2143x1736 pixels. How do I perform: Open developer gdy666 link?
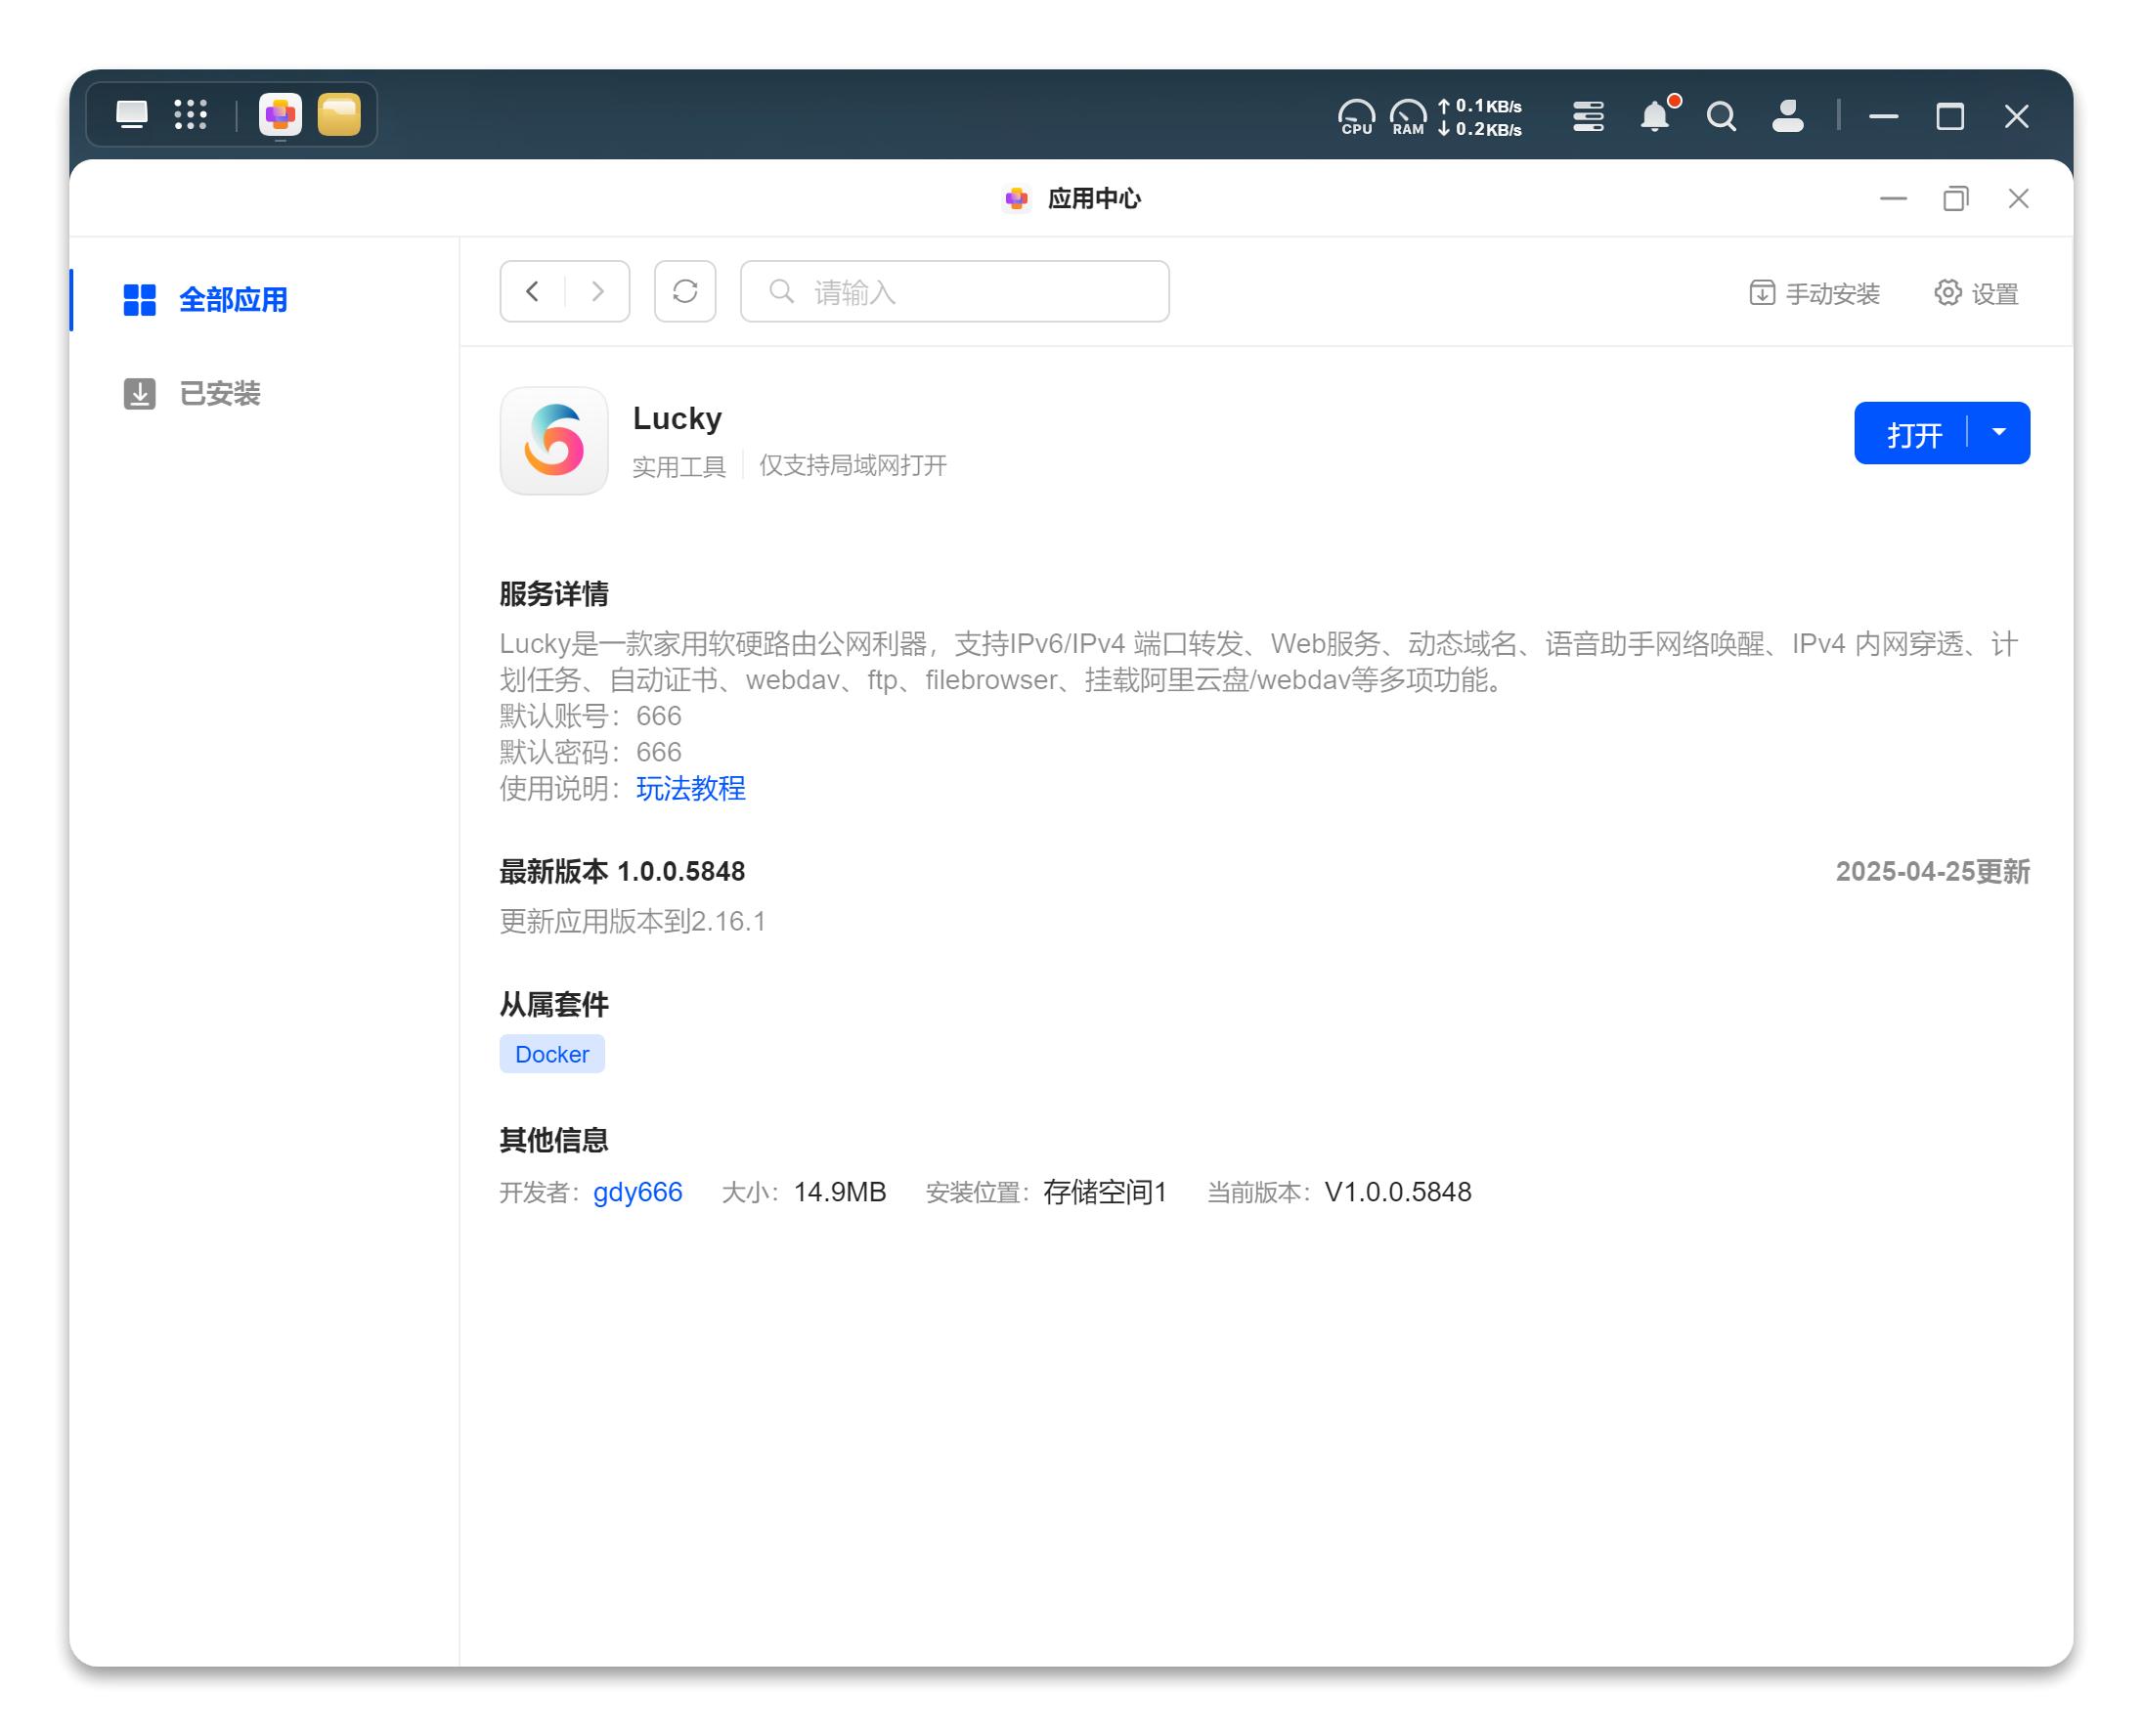tap(637, 1192)
